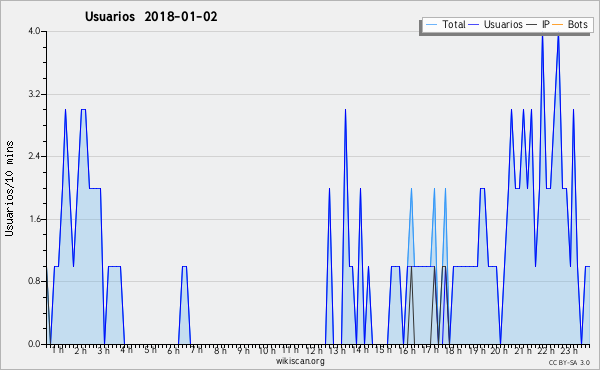This screenshot has width=600, height=370.
Task: Click the 4.0 y-axis value
Action: click(34, 31)
